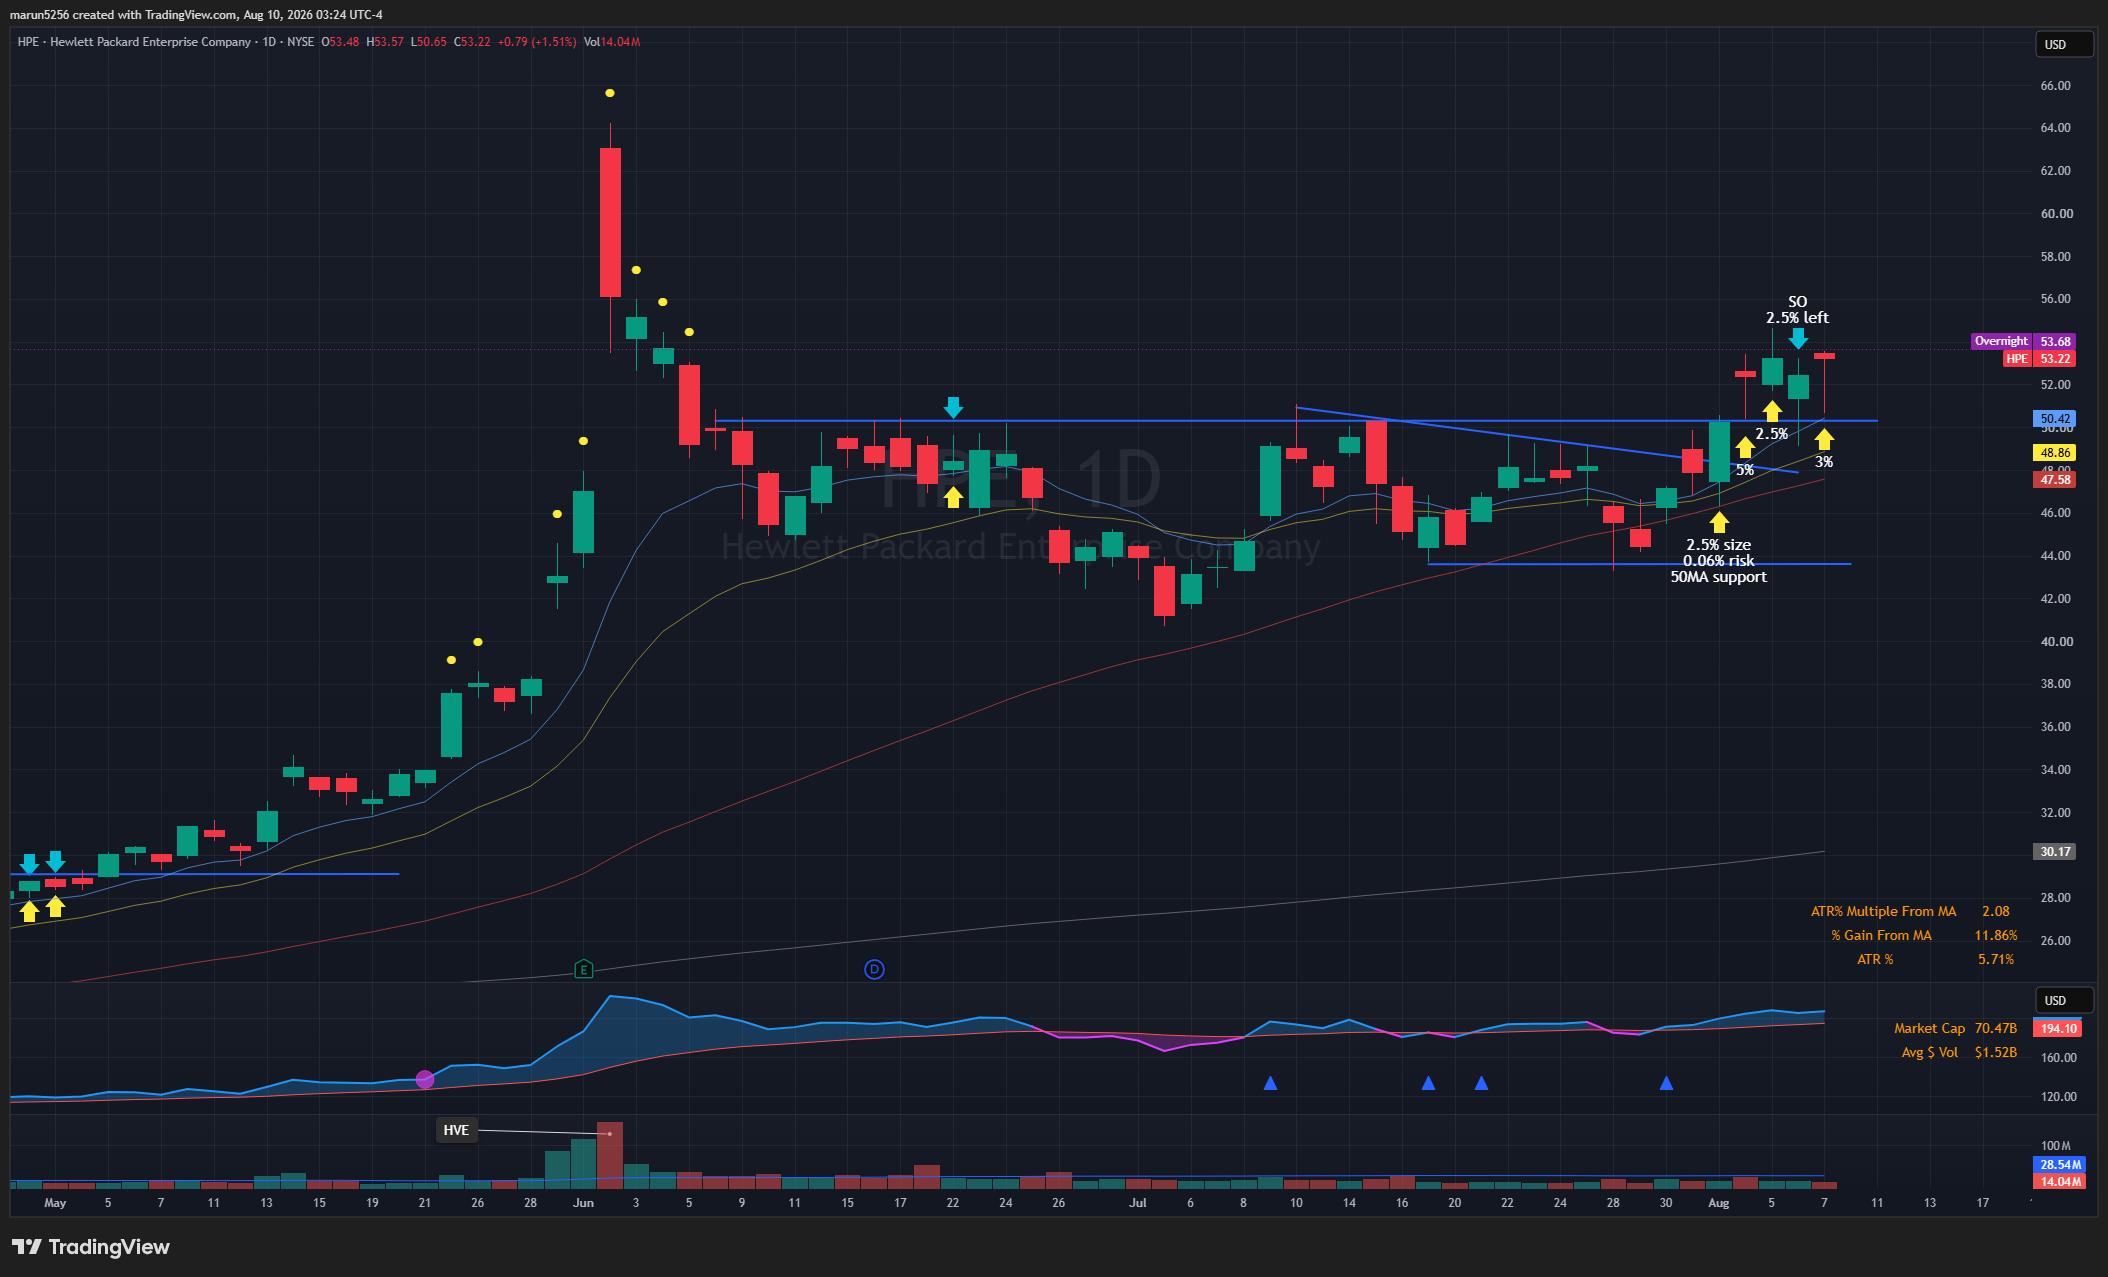Select the yellow up arrow above the "5%" label
Viewport: 2108px width, 1277px height.
(1745, 447)
